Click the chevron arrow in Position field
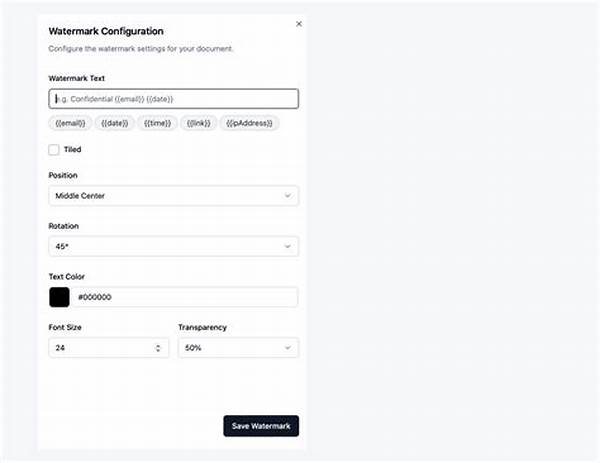 point(287,196)
